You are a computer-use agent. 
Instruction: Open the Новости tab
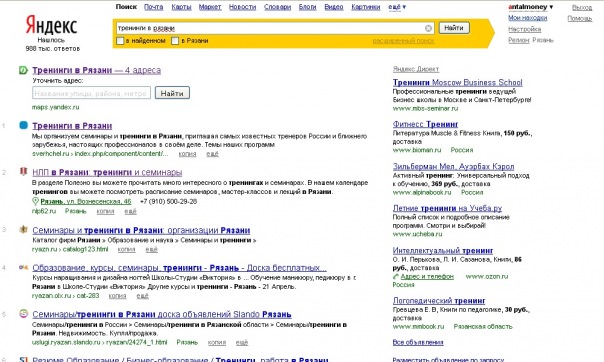[242, 7]
